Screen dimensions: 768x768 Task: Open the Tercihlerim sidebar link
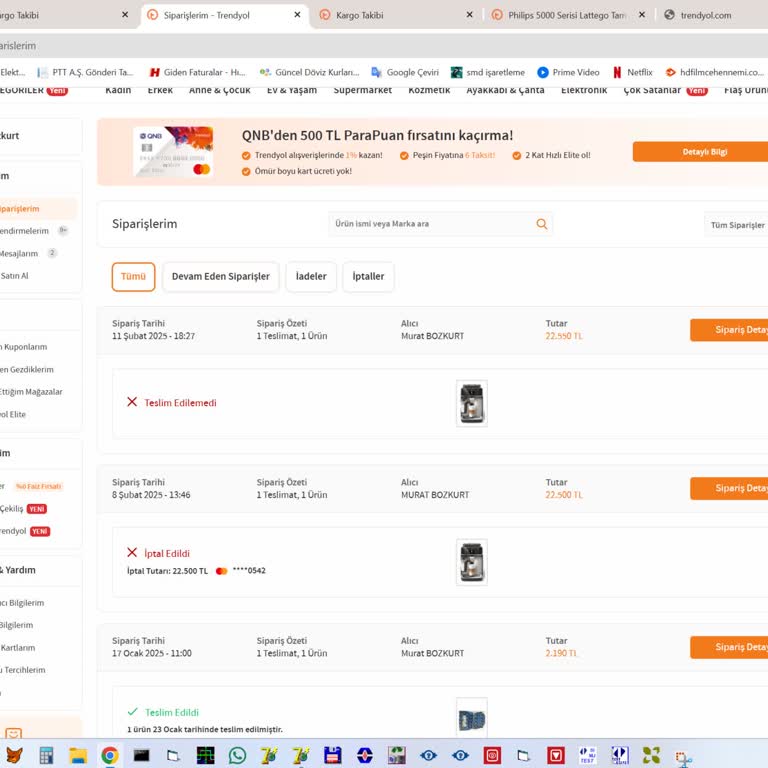pyautogui.click(x=24, y=670)
